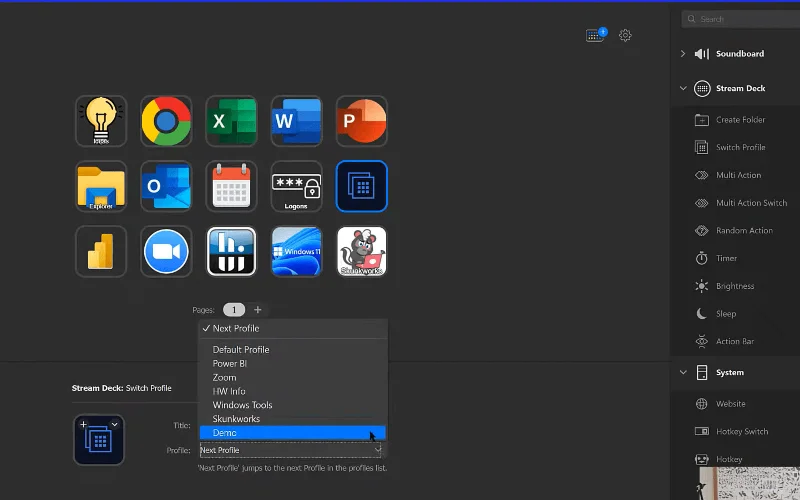Expand the Soundboard category
Viewport: 800px width, 500px height.
pyautogui.click(x=683, y=54)
